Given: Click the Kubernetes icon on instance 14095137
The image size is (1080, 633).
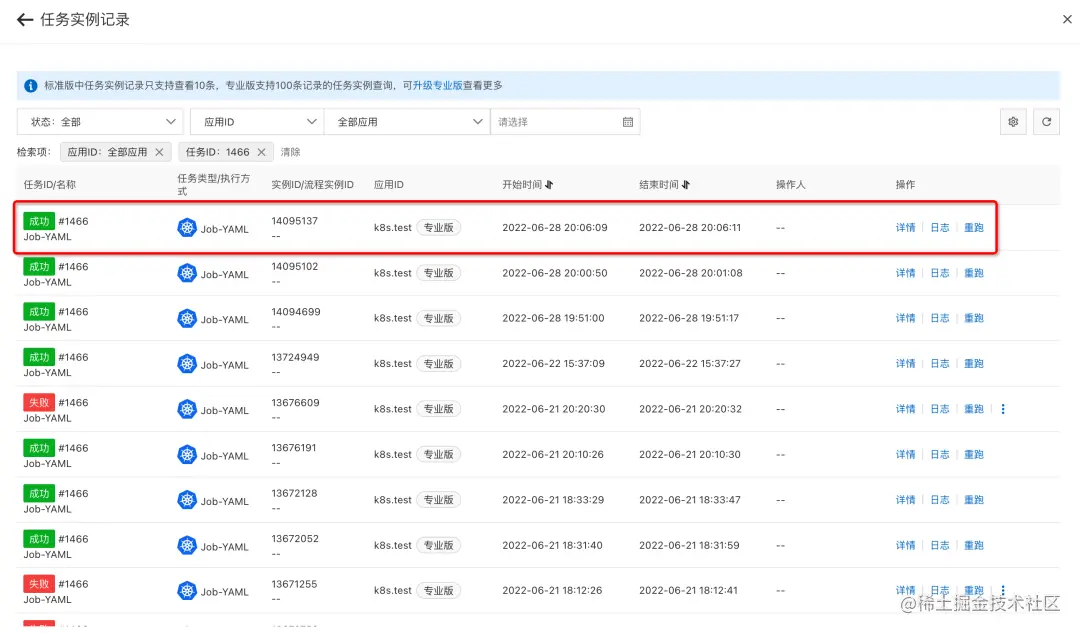Looking at the screenshot, I should coord(187,228).
